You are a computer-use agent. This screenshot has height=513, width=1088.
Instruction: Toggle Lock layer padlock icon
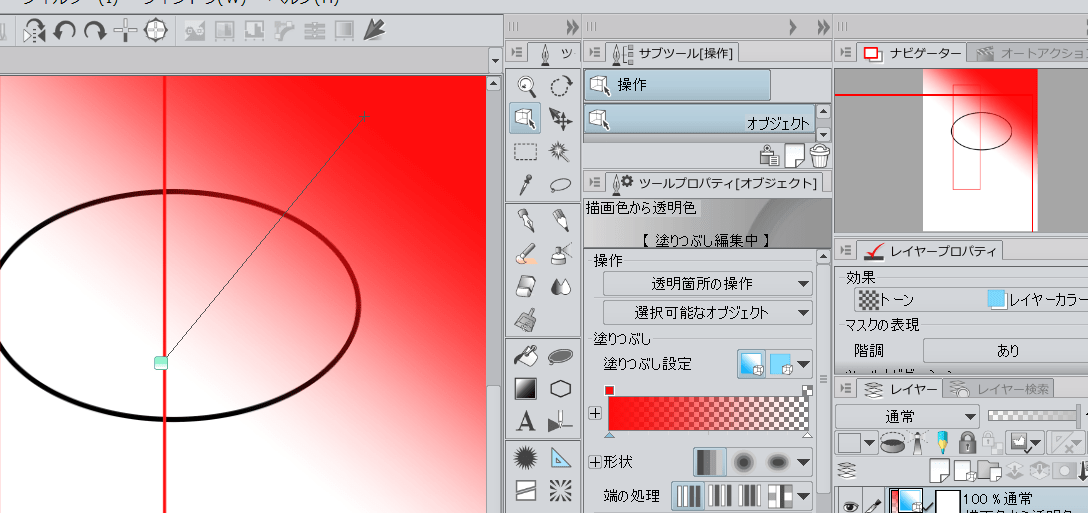click(967, 441)
